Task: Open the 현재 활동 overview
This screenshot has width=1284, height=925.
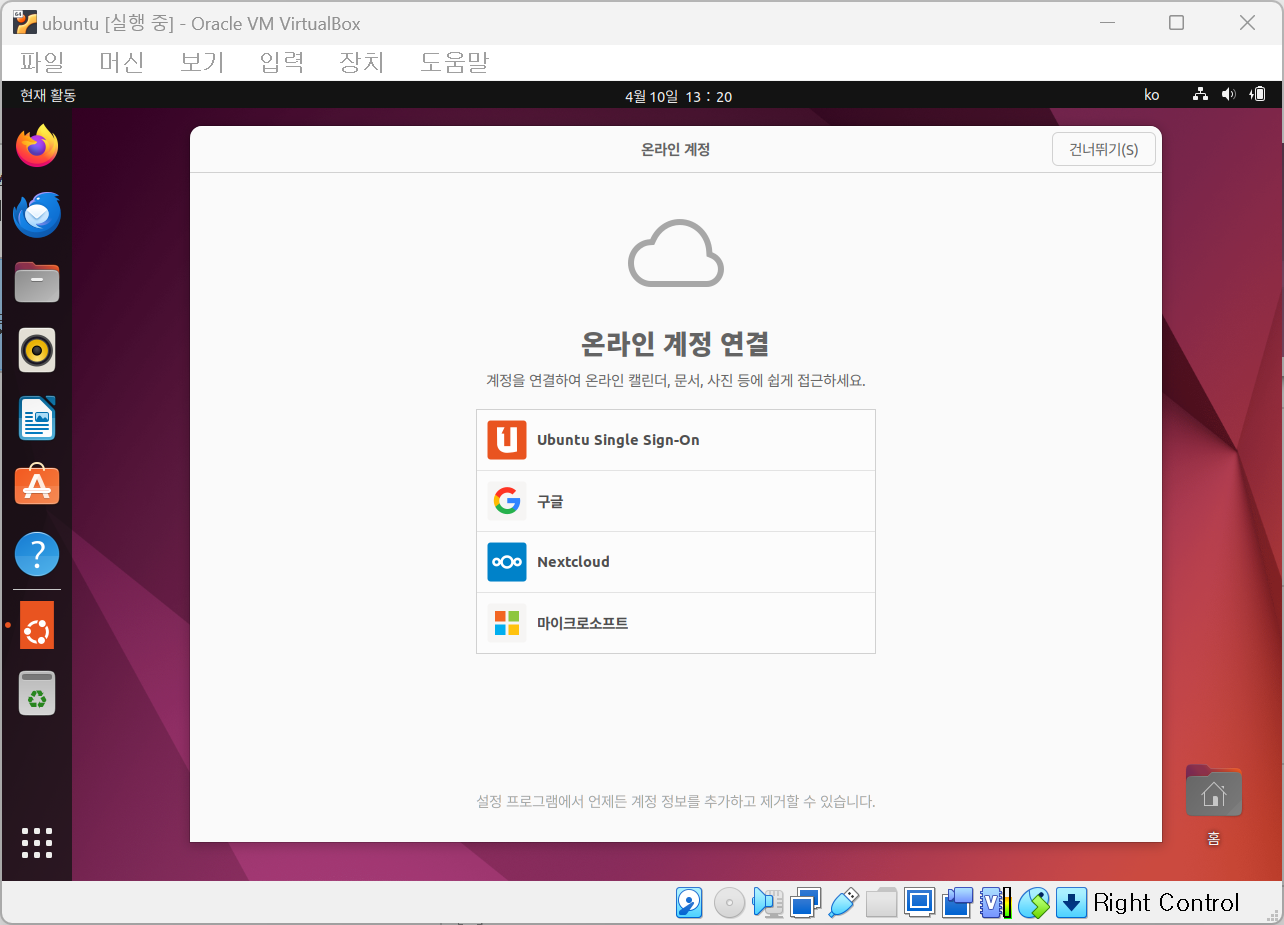Action: point(48,96)
